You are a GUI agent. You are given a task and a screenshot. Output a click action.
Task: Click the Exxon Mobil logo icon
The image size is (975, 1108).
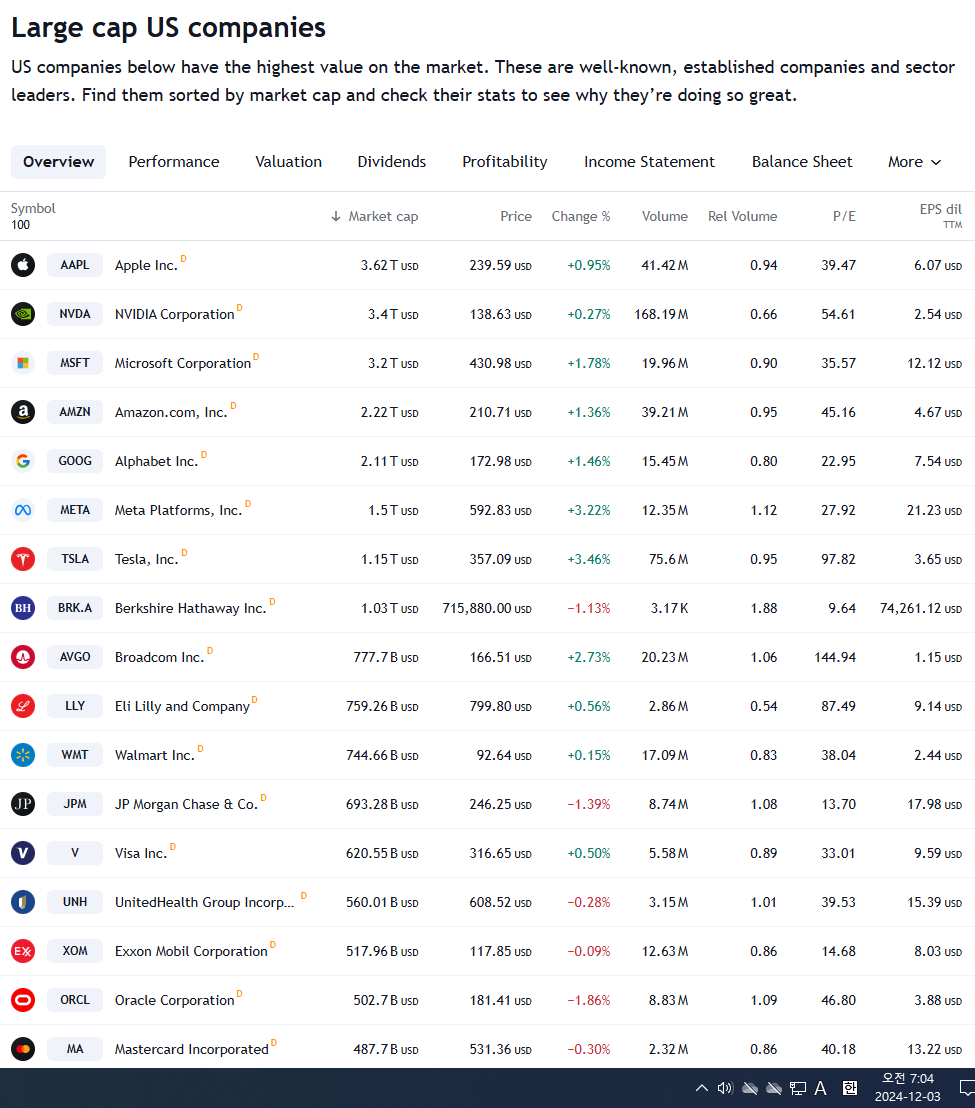click(23, 951)
